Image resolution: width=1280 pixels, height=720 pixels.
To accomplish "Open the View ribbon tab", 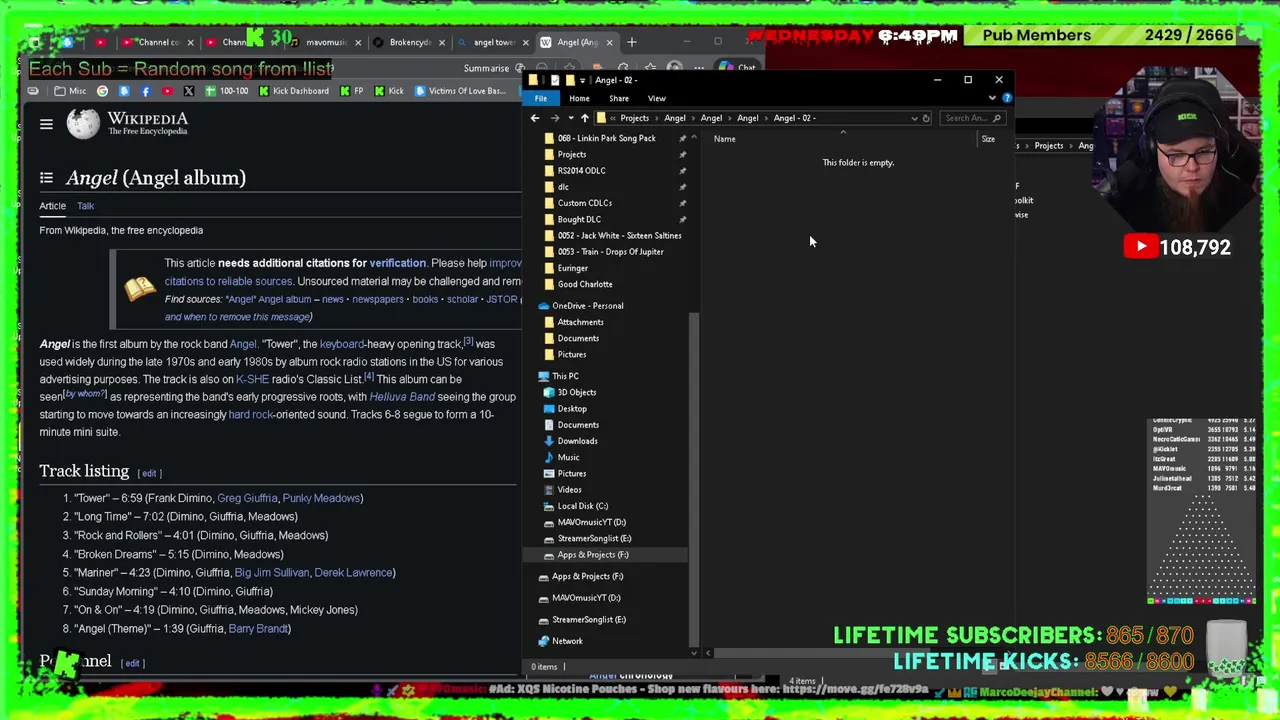I will (656, 98).
